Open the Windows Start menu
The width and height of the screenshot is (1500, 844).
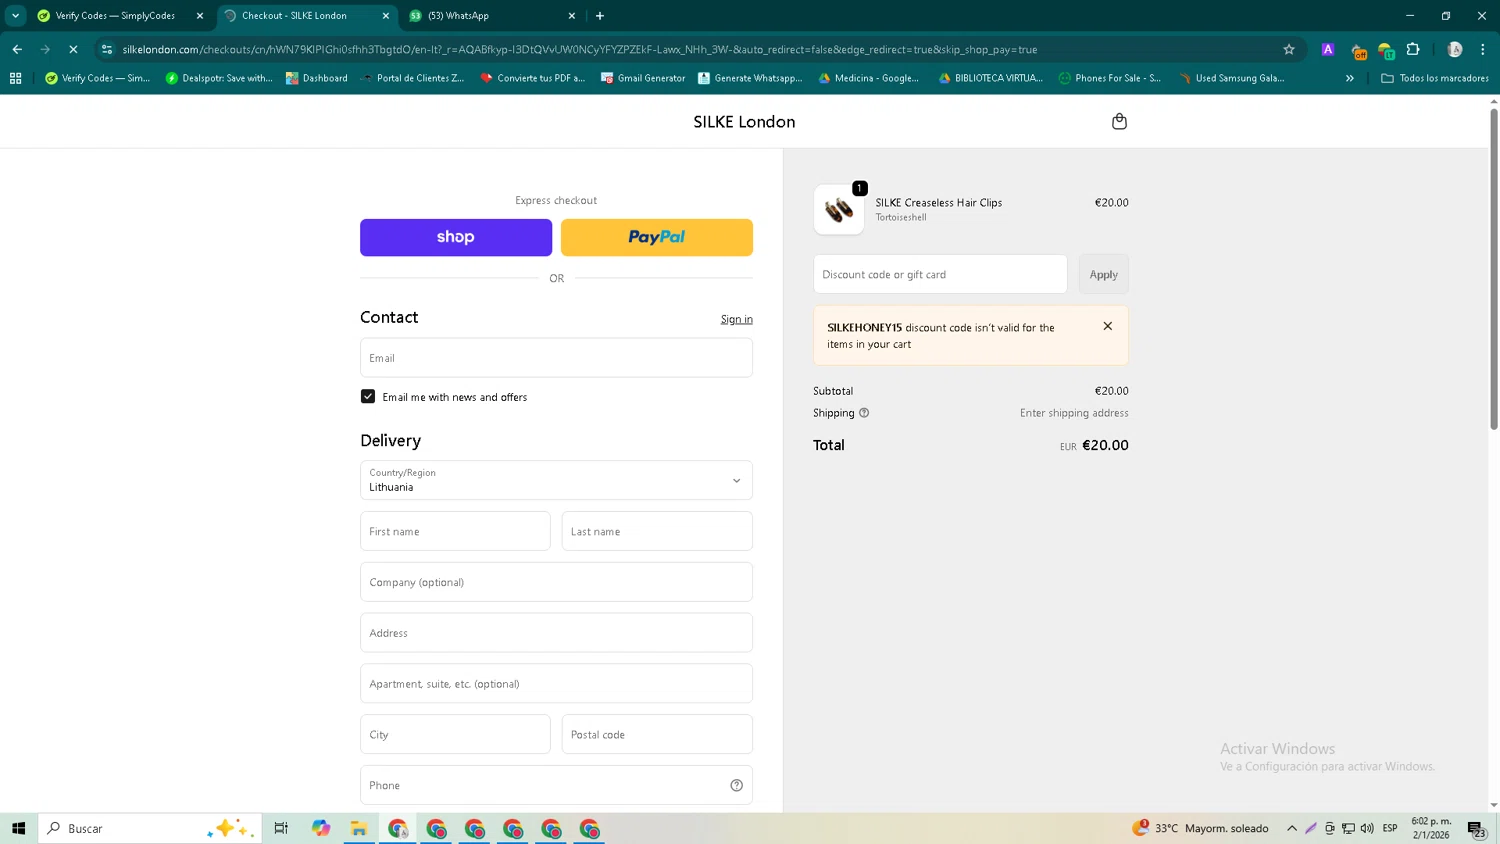(x=18, y=828)
